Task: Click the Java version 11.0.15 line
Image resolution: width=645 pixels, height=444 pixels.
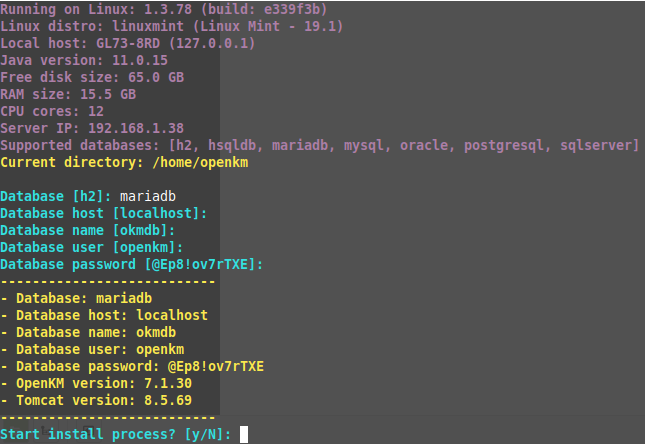Action: (x=84, y=60)
